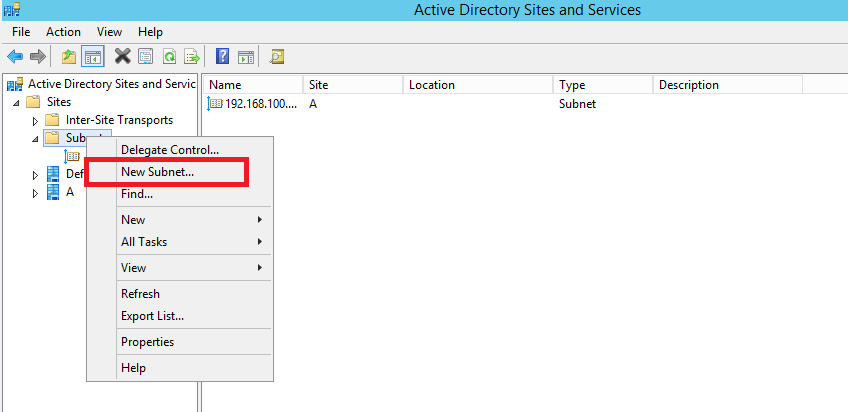
Task: Click the site A cell in list
Action: pyautogui.click(x=313, y=104)
